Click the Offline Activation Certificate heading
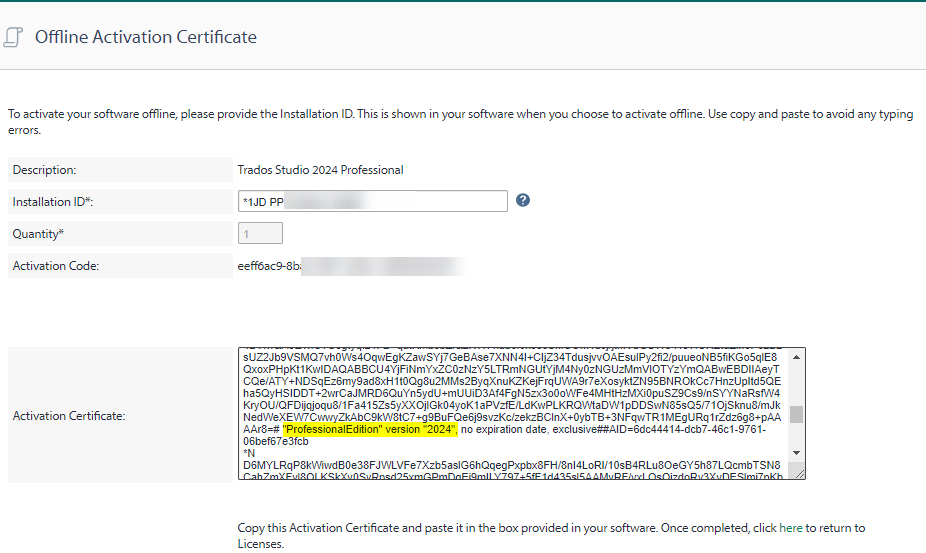926x553 pixels. 146,37
